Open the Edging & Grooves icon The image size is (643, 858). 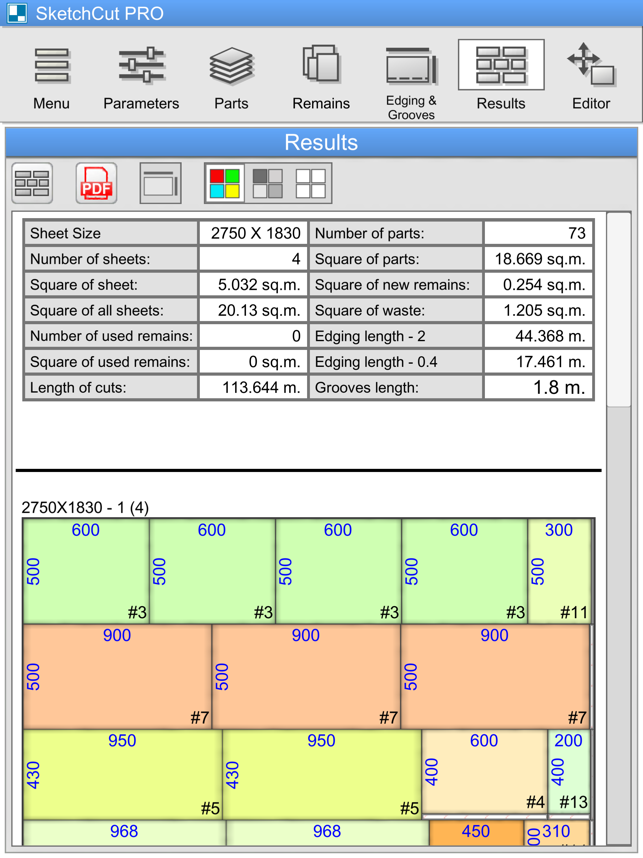pyautogui.click(x=411, y=66)
